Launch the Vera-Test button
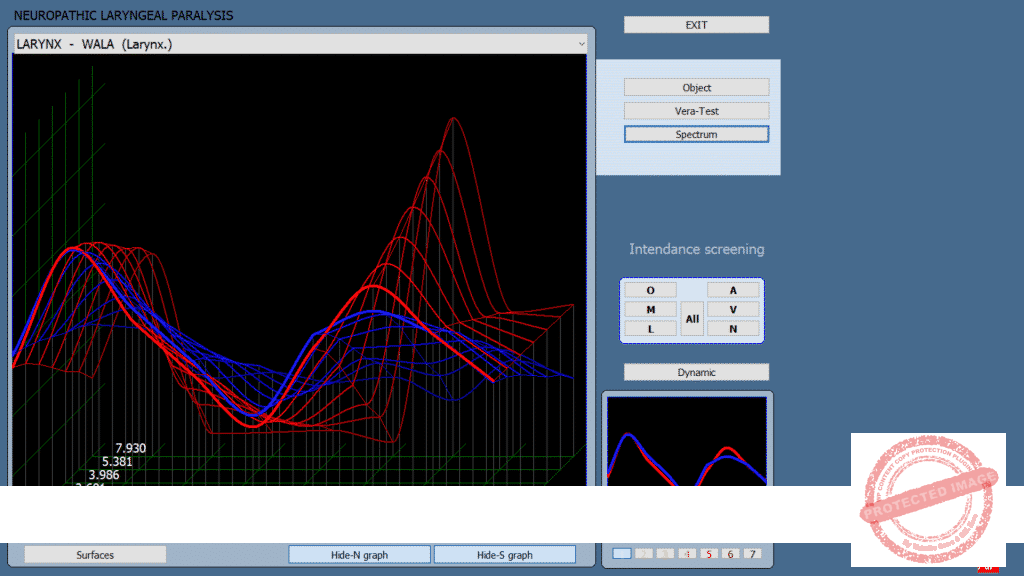 pyautogui.click(x=696, y=111)
